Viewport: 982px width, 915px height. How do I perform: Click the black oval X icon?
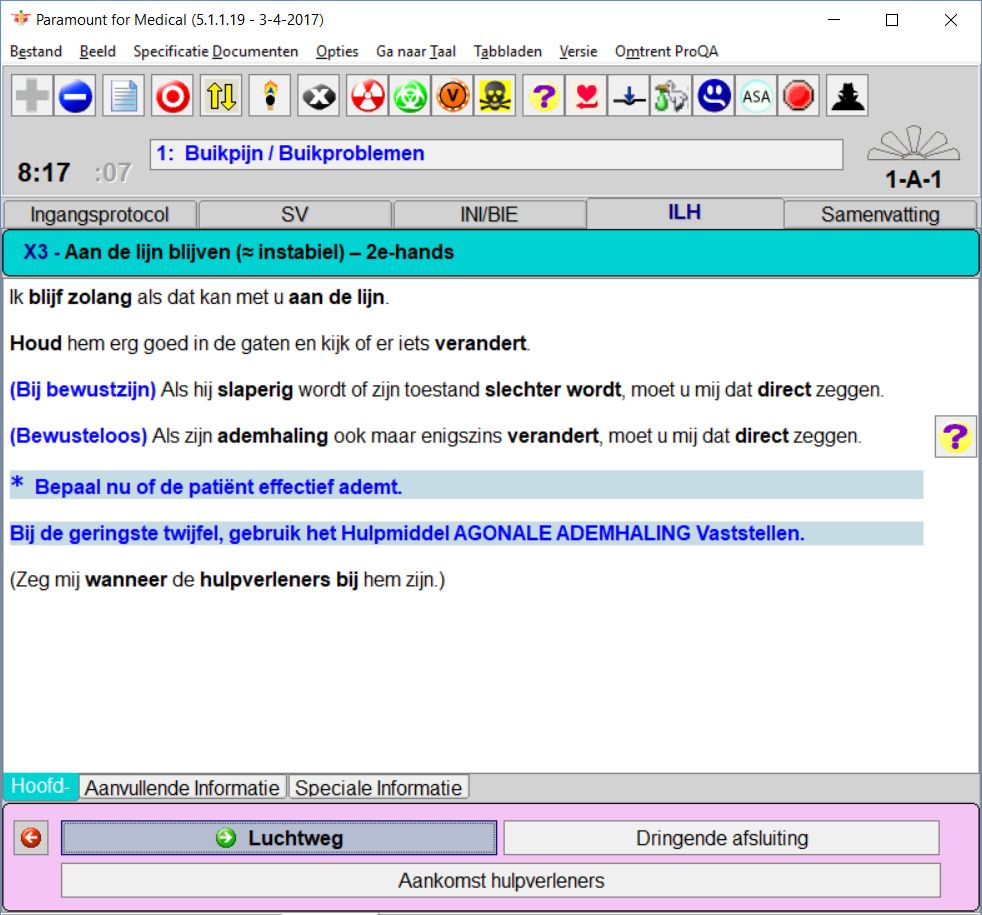[319, 96]
